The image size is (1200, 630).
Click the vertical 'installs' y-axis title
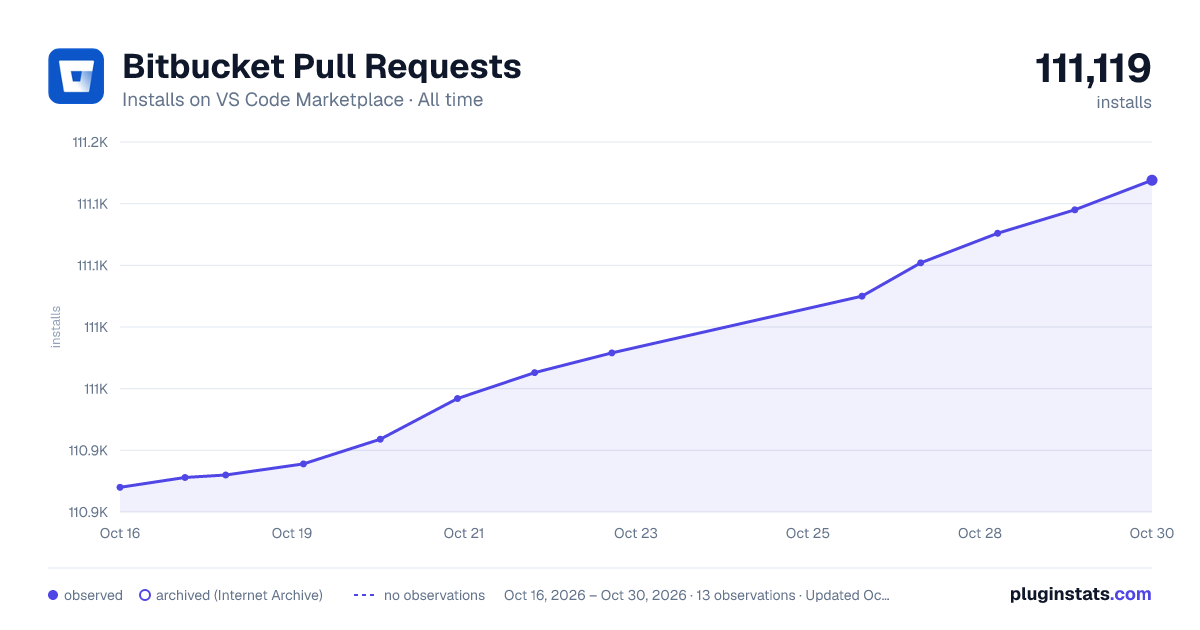[x=56, y=327]
